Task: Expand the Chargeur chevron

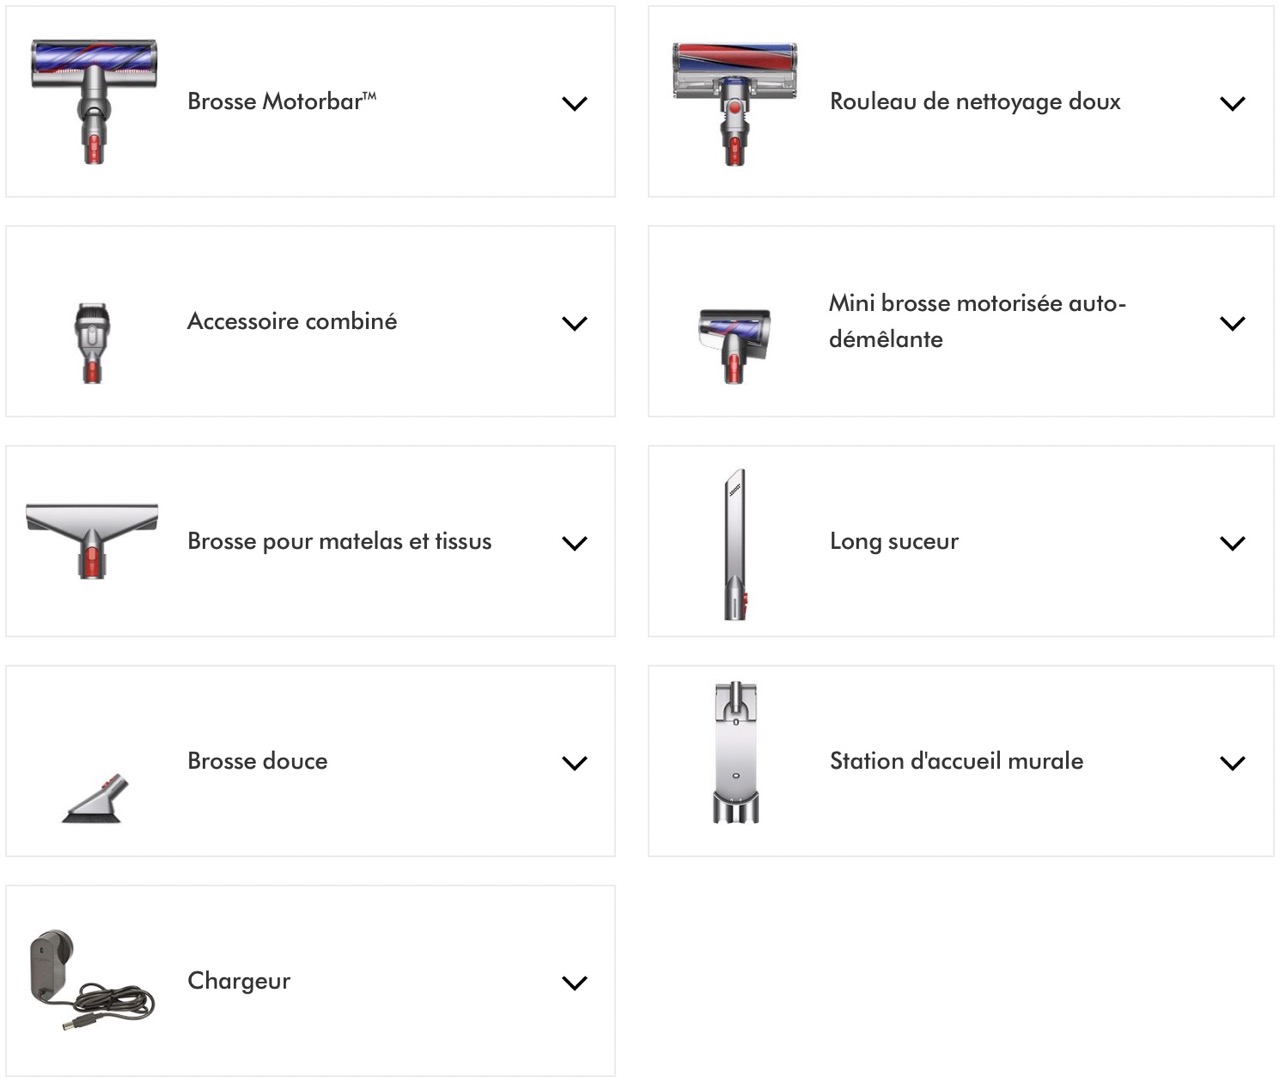Action: (x=574, y=983)
